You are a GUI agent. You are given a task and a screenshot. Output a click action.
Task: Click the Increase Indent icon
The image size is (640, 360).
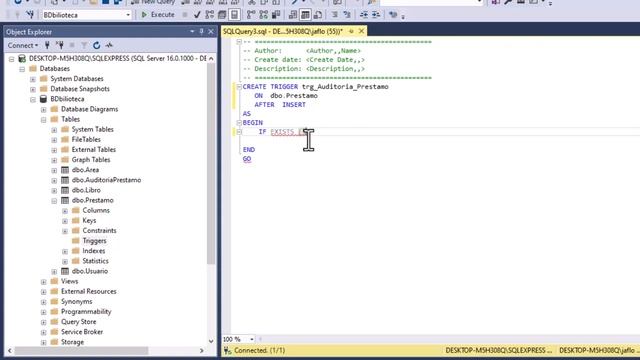[376, 15]
